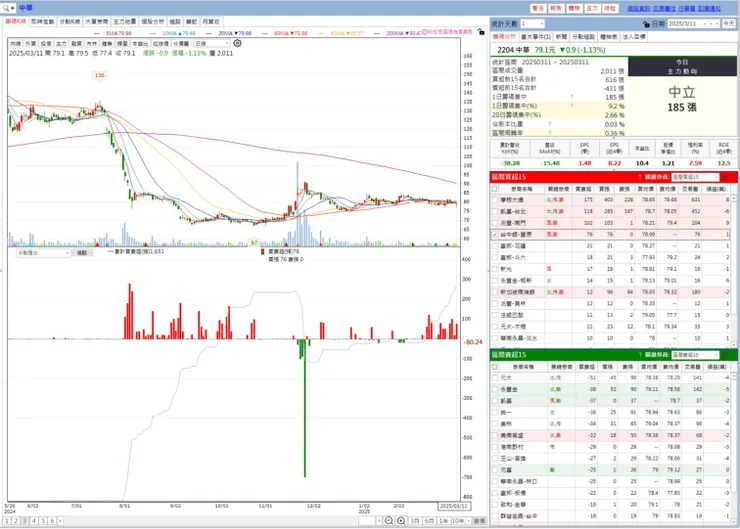Click help icon next to 區間周轉率
Viewport: 740px width, 529px height.
point(549,133)
